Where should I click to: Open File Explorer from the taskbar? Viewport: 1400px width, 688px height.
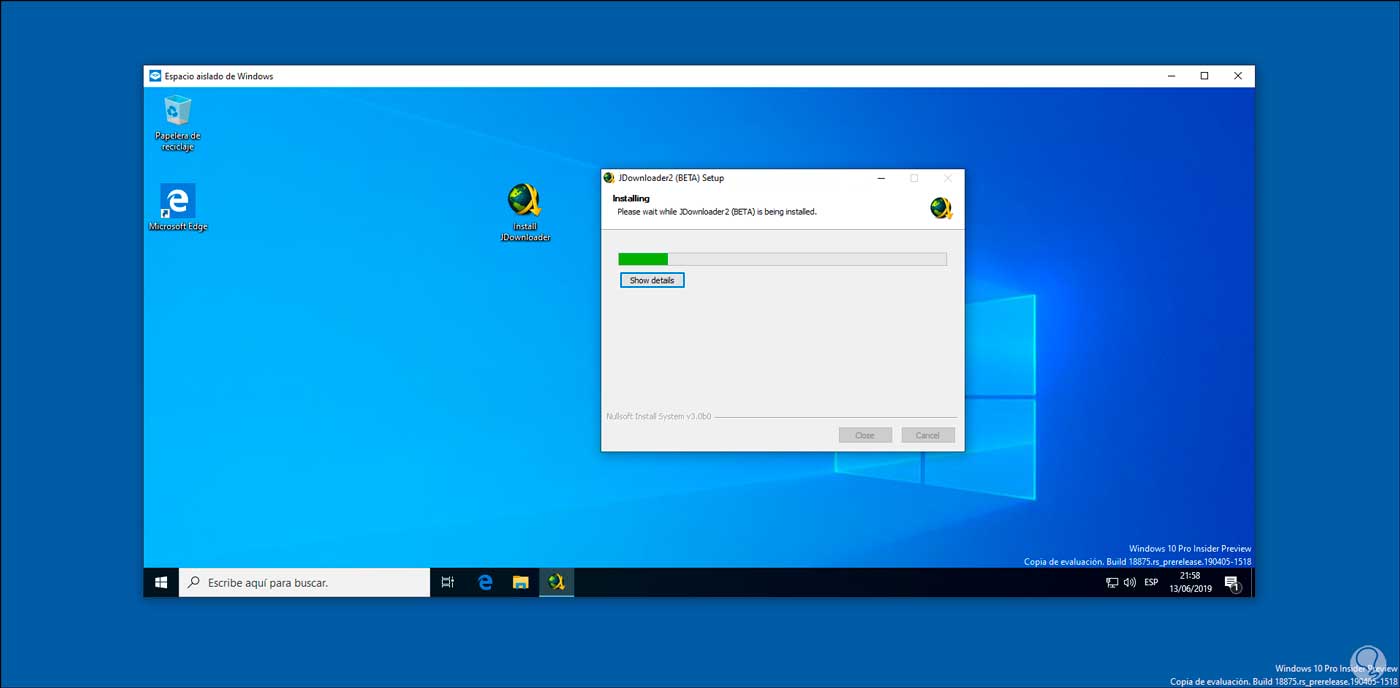pos(521,582)
